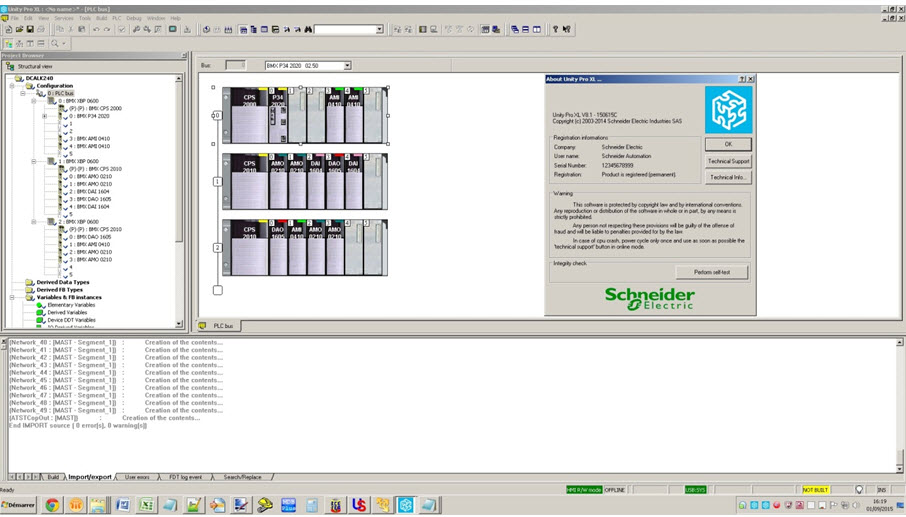Viewport: 906px width, 517px height.
Task: Click the rack 1 address box on the bus
Action: coord(217,181)
